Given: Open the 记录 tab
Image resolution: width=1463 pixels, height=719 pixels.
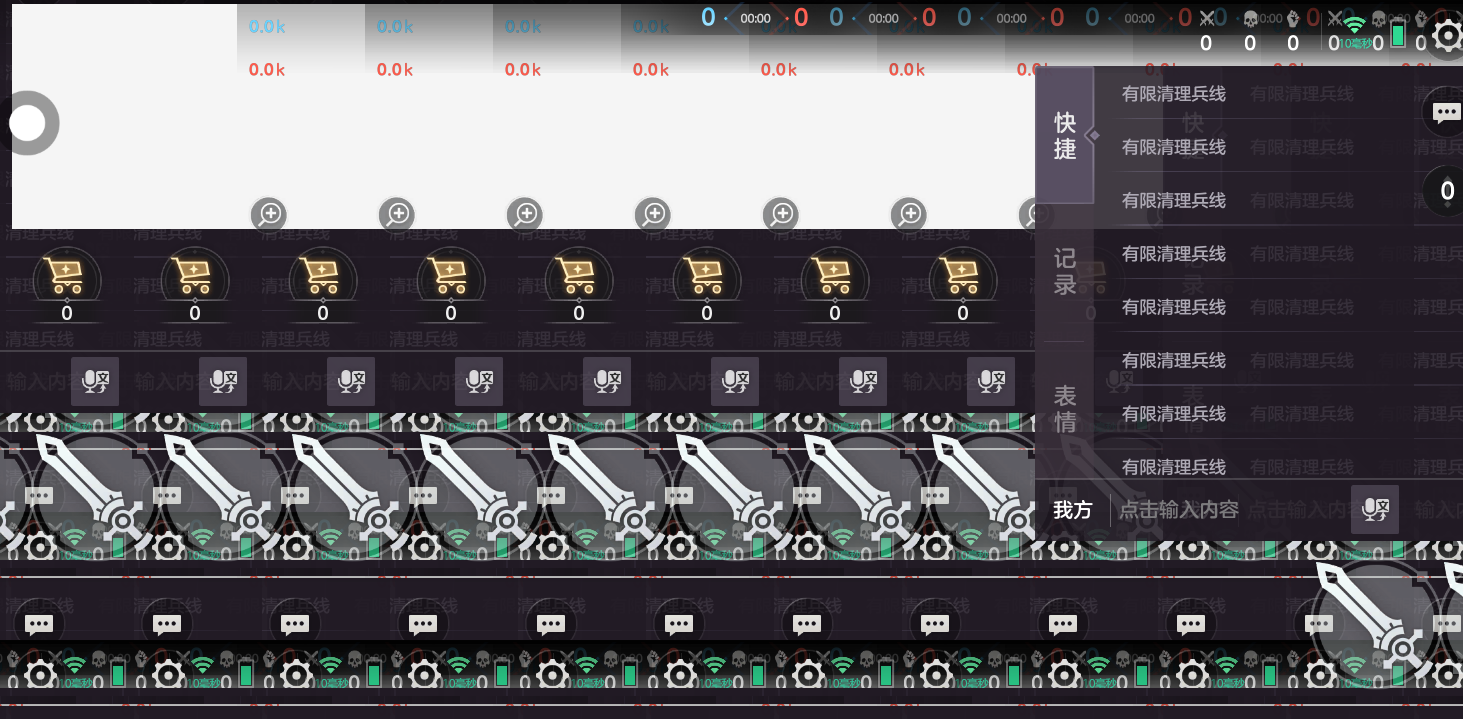Looking at the screenshot, I should (1065, 272).
